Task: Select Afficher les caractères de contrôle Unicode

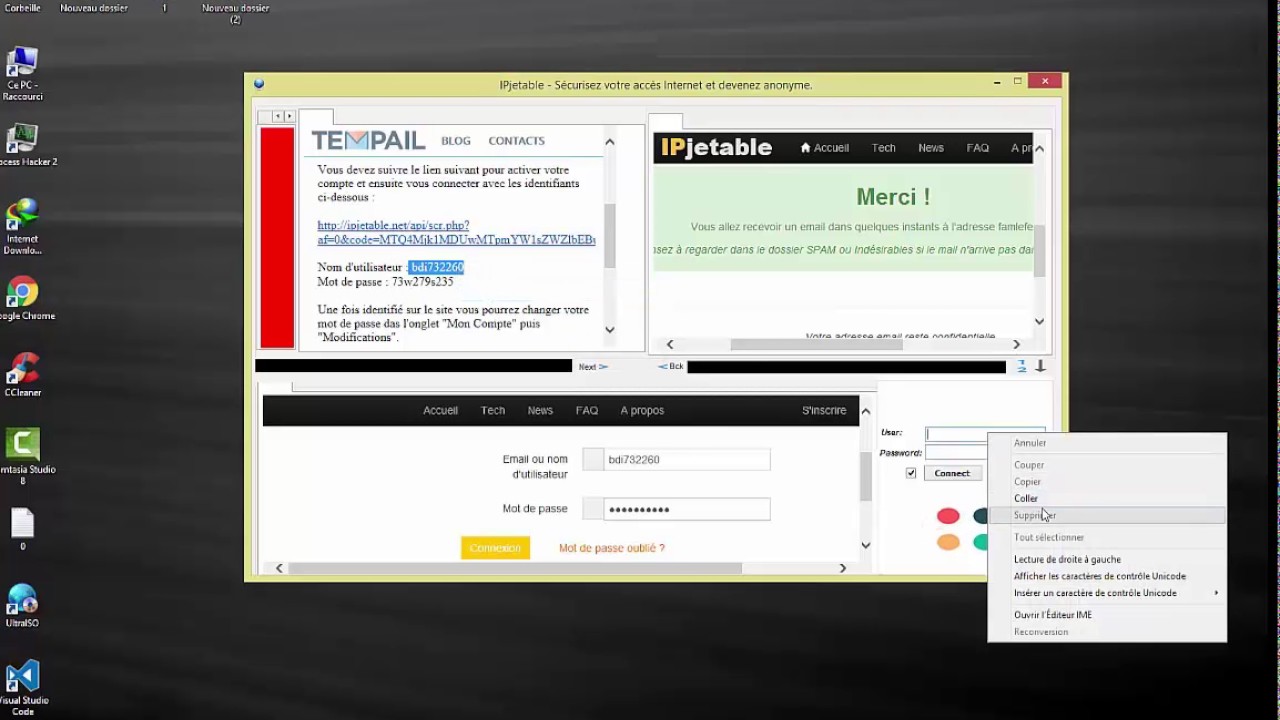Action: point(1106,576)
